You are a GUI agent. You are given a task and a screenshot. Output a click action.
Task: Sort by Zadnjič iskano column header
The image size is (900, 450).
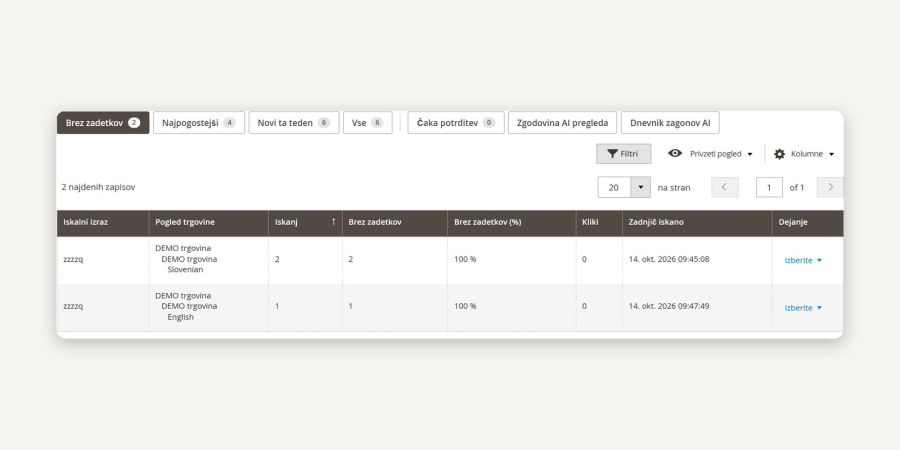pyautogui.click(x=697, y=223)
